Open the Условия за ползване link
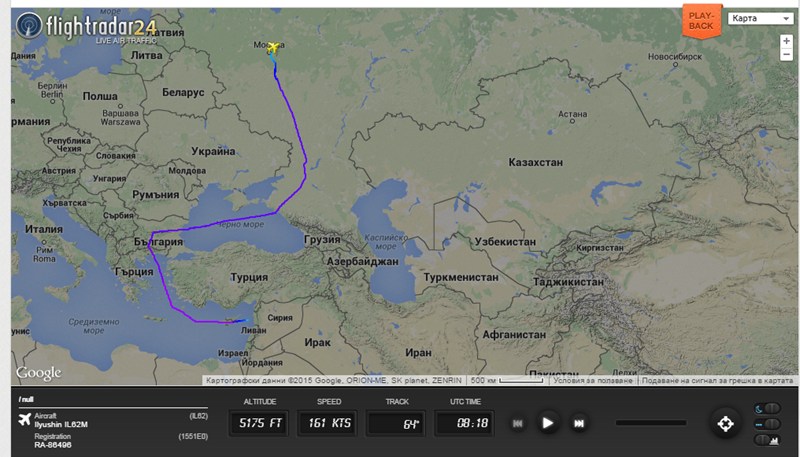Viewport: 800px width, 457px height. tap(592, 380)
